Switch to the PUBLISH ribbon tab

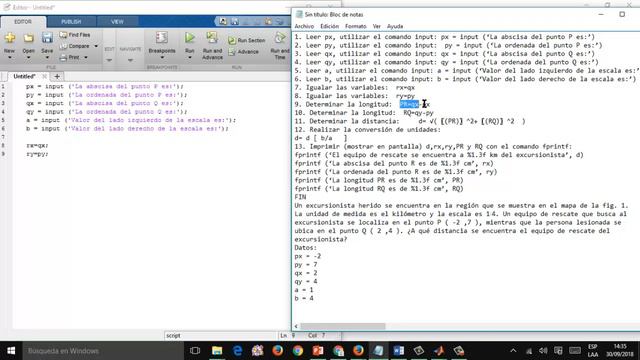point(71,22)
